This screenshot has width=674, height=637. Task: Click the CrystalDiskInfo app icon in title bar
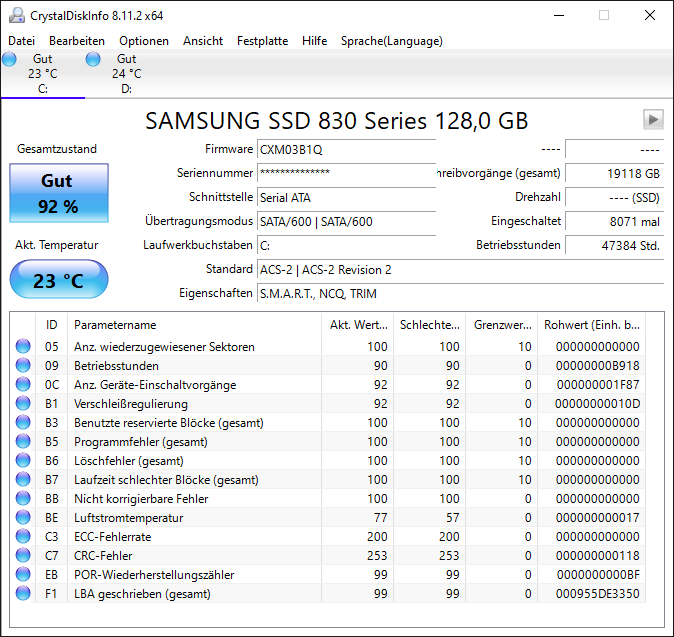[17, 15]
